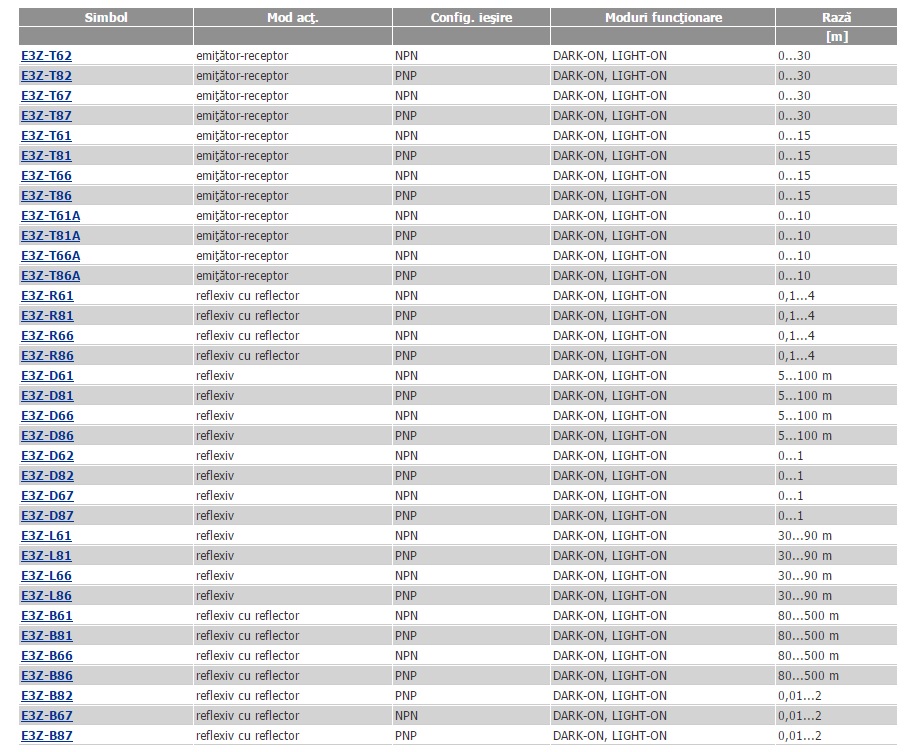906x752 pixels.
Task: Select the E3Z-D66 link
Action: (x=47, y=416)
